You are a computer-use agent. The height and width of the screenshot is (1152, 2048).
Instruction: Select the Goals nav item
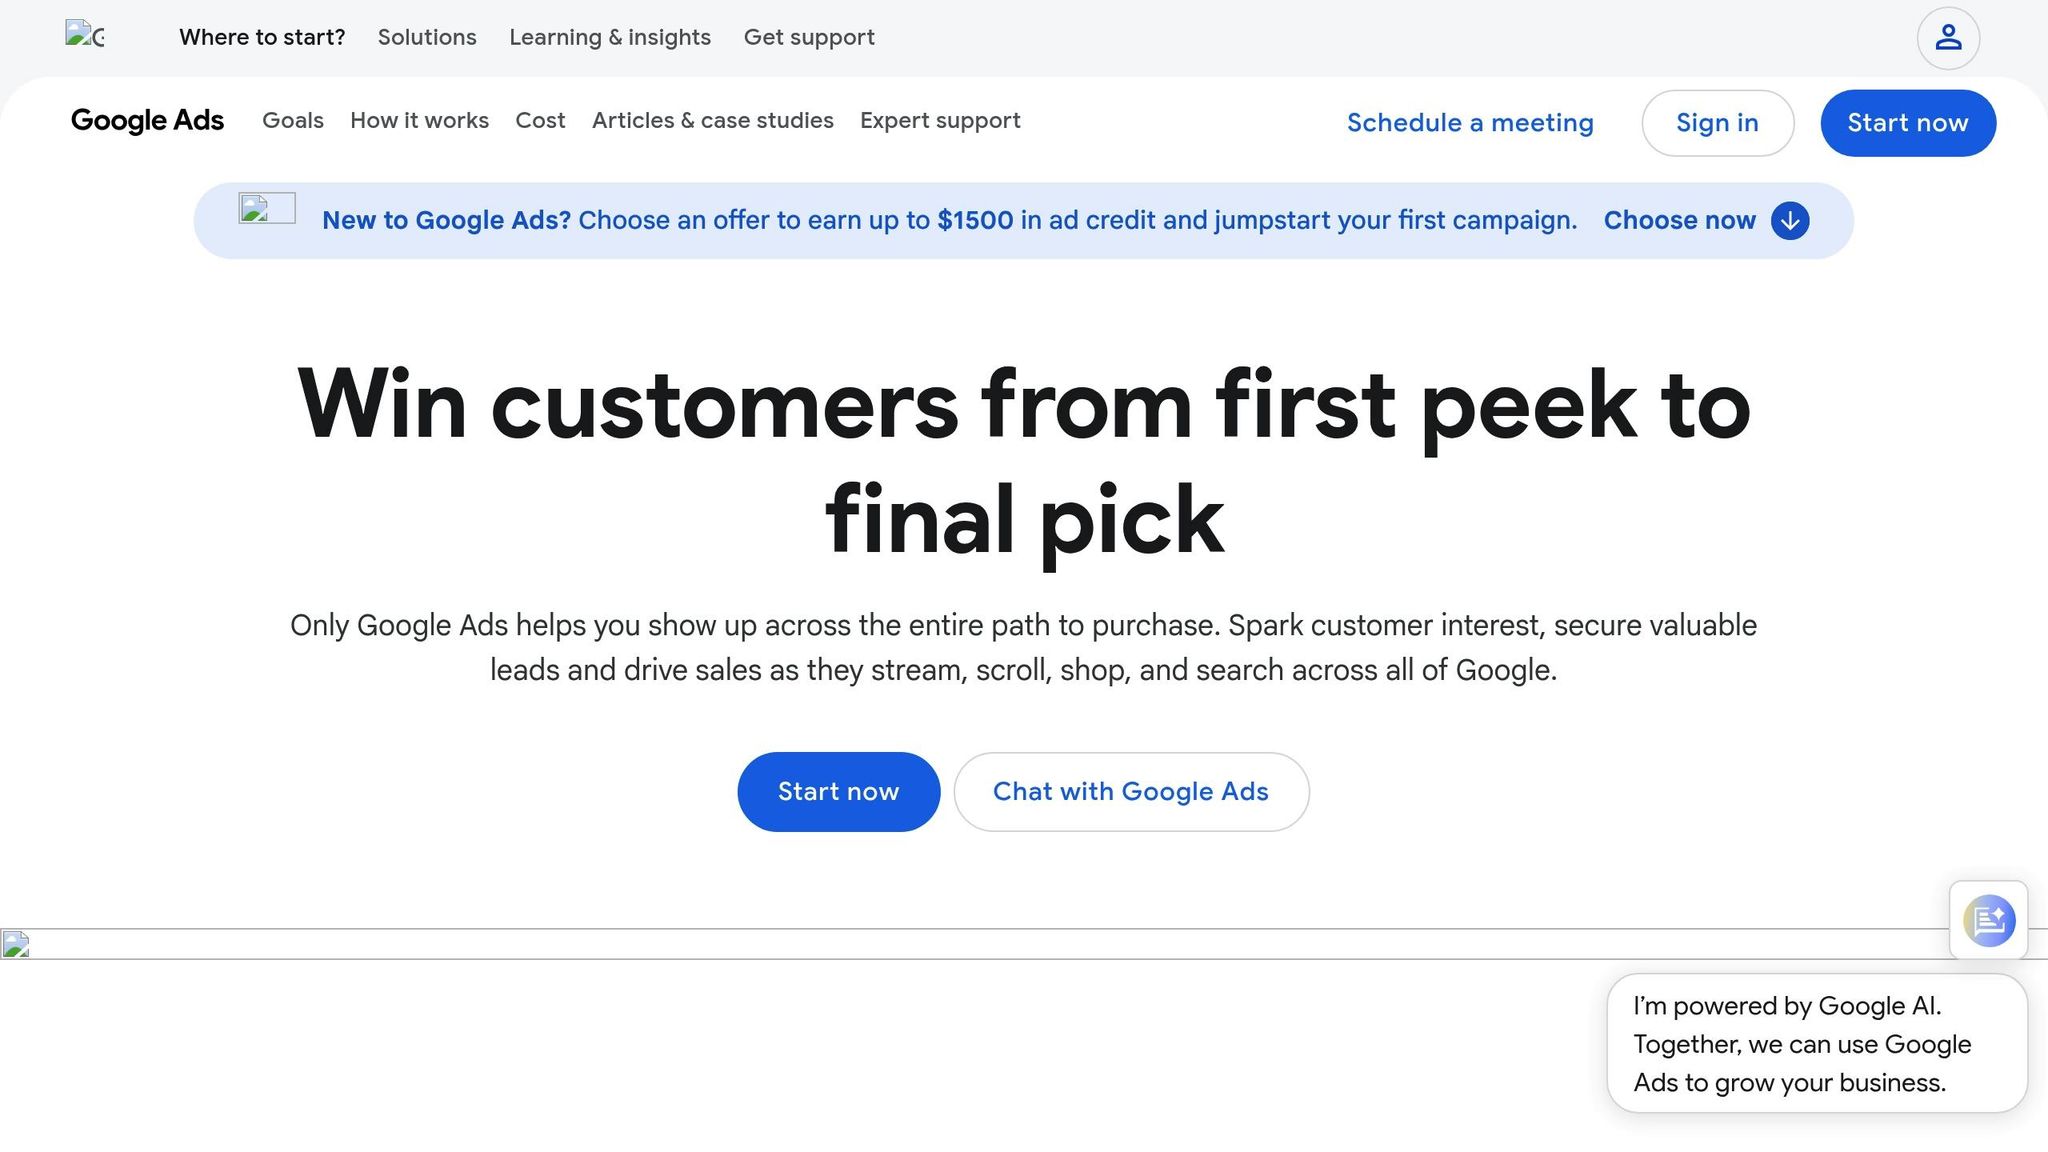[292, 120]
